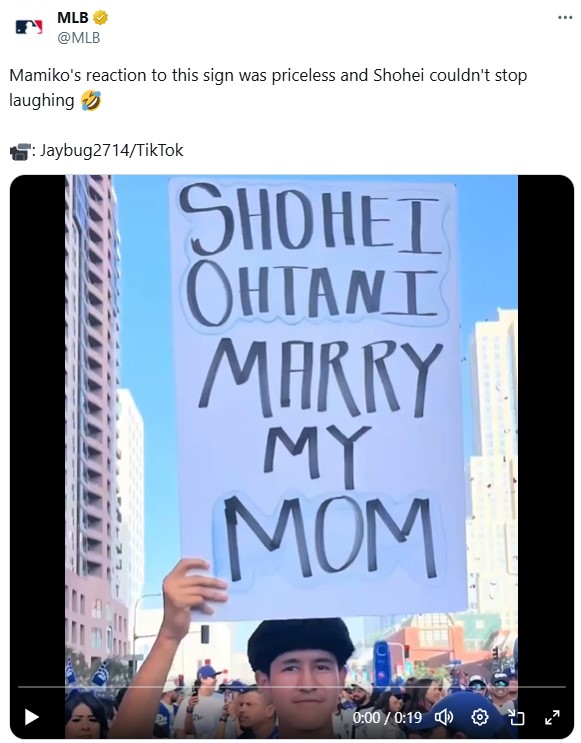The height and width of the screenshot is (743, 581).
Task: Toggle picture-in-picture mode for the video
Action: click(516, 717)
